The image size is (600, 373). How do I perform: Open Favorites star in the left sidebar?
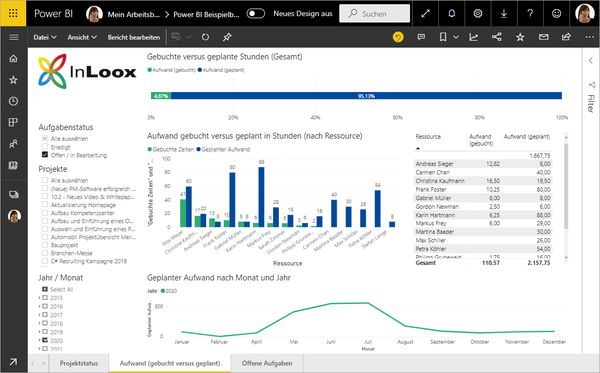tap(13, 80)
